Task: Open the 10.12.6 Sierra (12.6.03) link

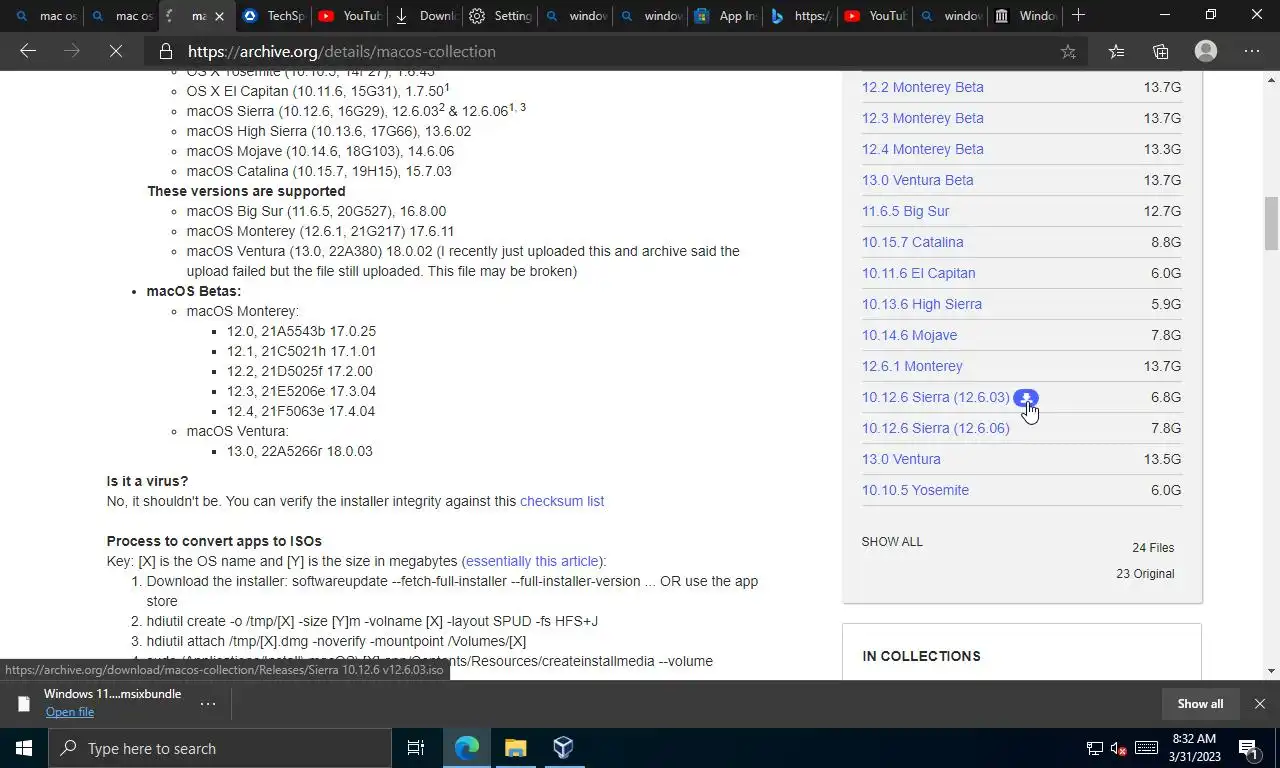Action: 935,397
